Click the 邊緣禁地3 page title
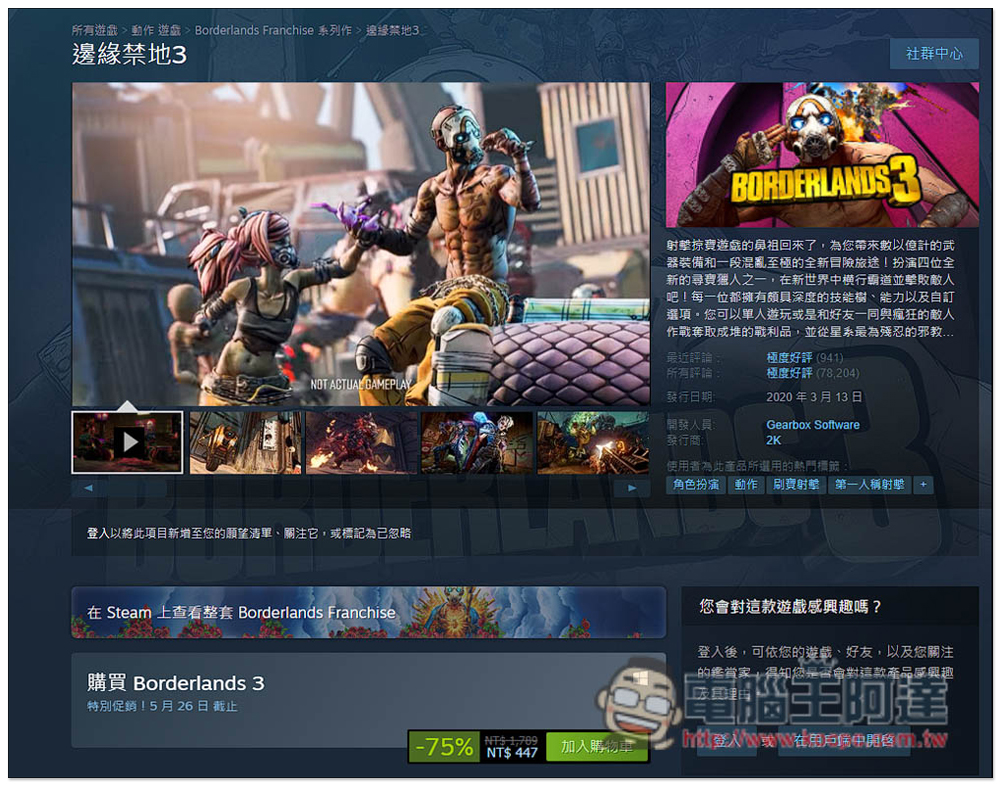The height and width of the screenshot is (787, 1000). [129, 54]
